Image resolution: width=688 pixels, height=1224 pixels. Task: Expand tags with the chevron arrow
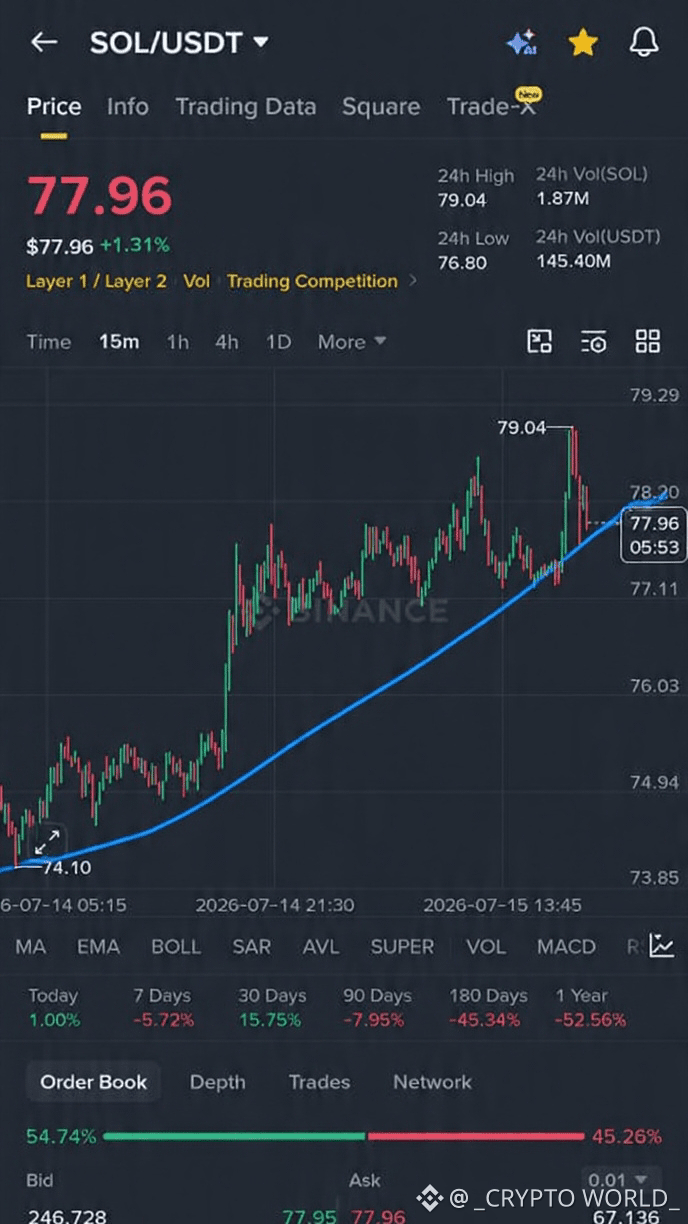pos(414,281)
